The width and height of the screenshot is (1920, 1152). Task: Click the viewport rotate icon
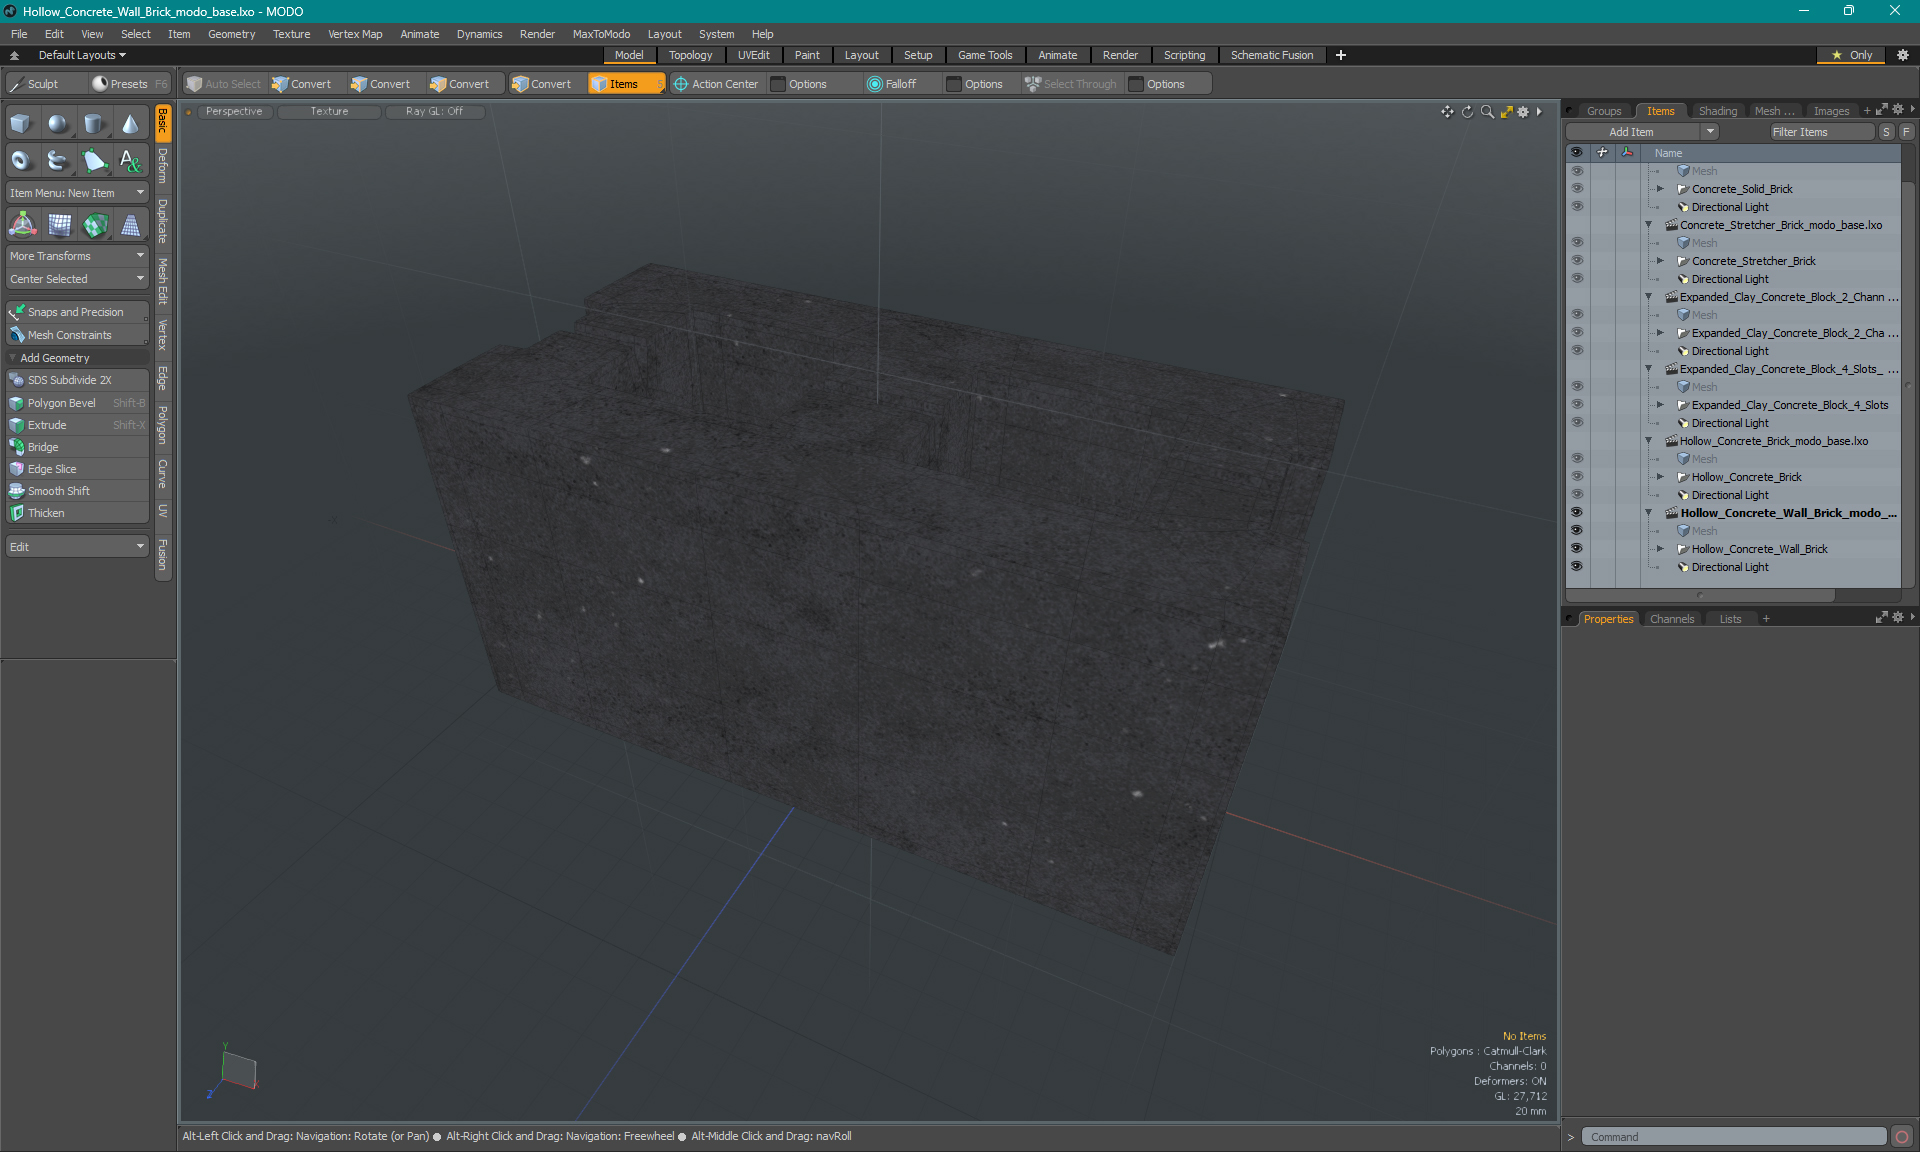[1467, 112]
